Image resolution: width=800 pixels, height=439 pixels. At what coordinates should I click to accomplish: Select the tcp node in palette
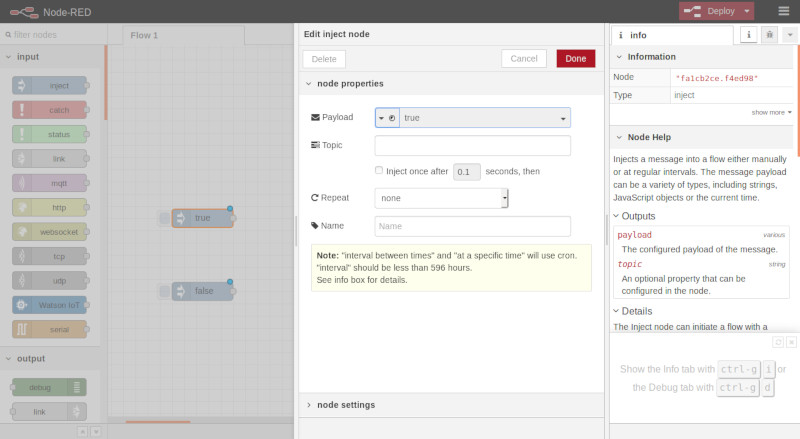click(49, 256)
